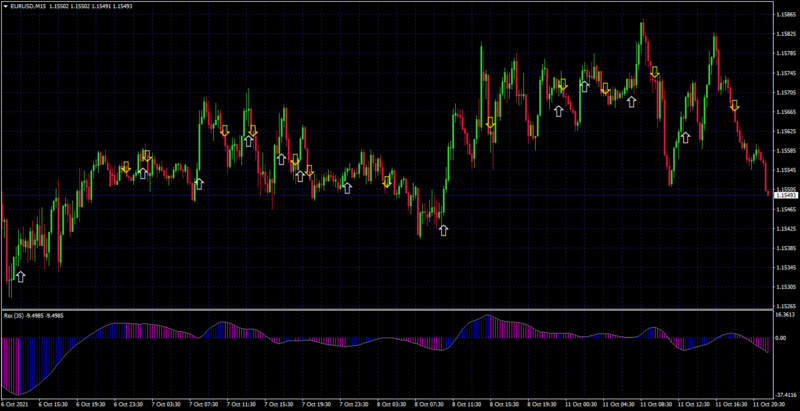
Task: Click the 1.15865 price axis label
Action: [x=784, y=15]
